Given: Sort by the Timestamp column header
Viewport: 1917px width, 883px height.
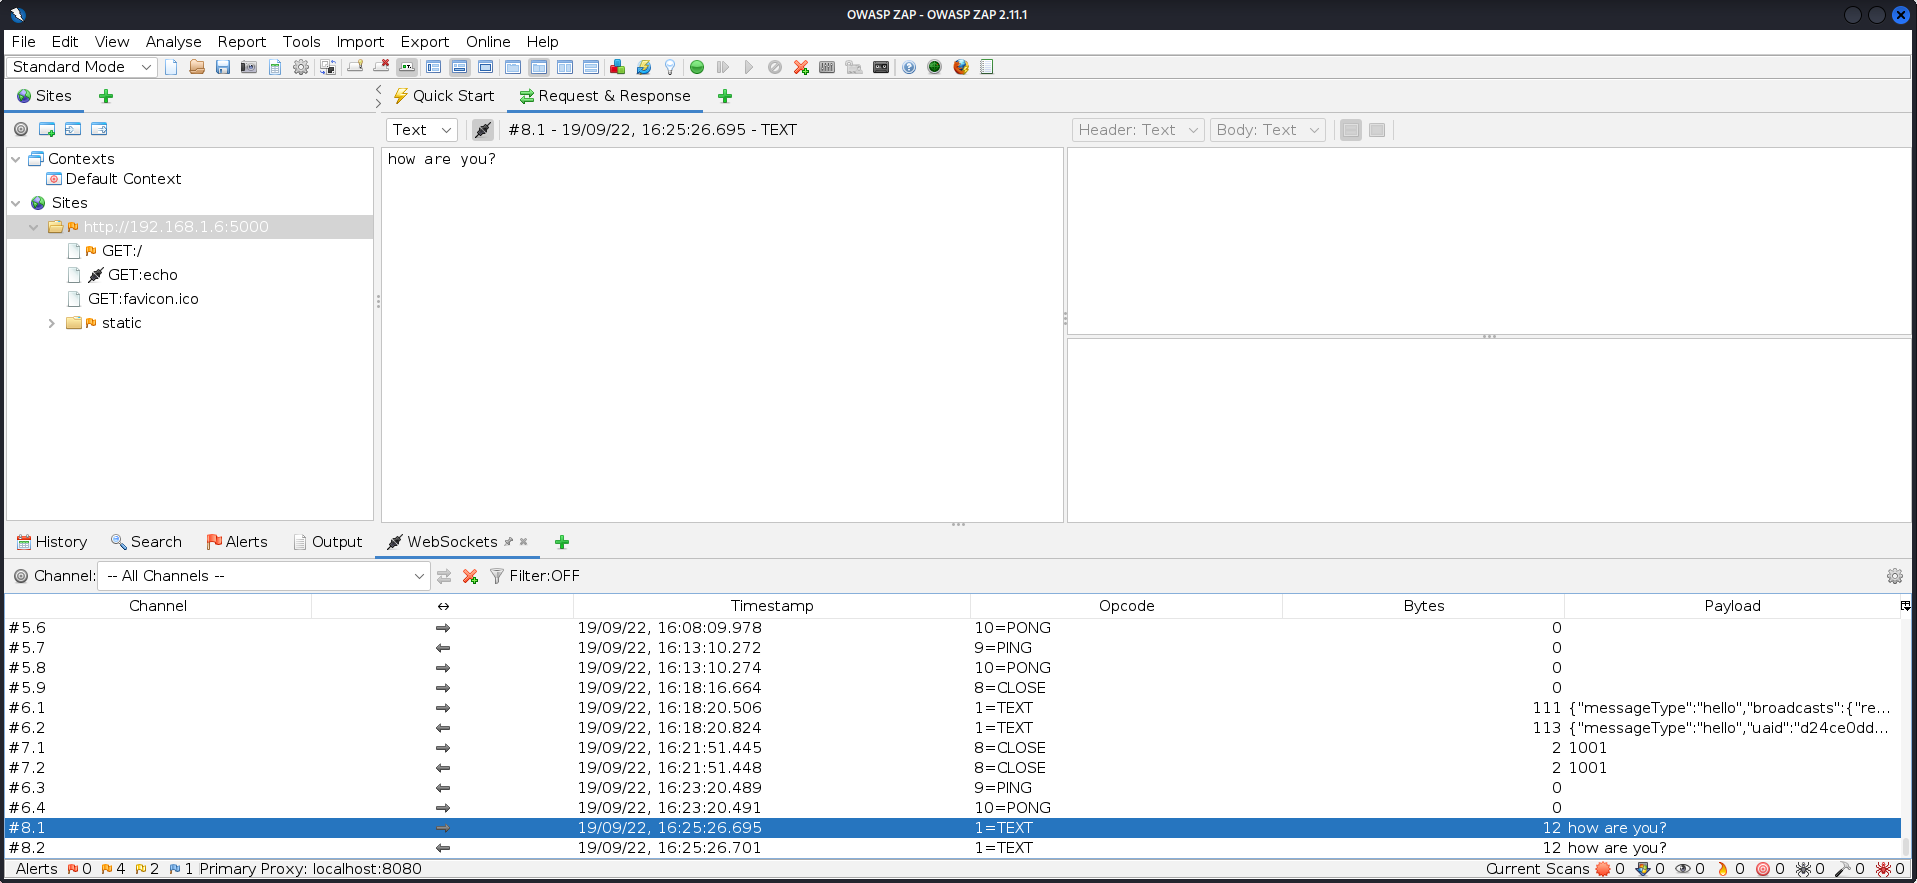Looking at the screenshot, I should [771, 606].
